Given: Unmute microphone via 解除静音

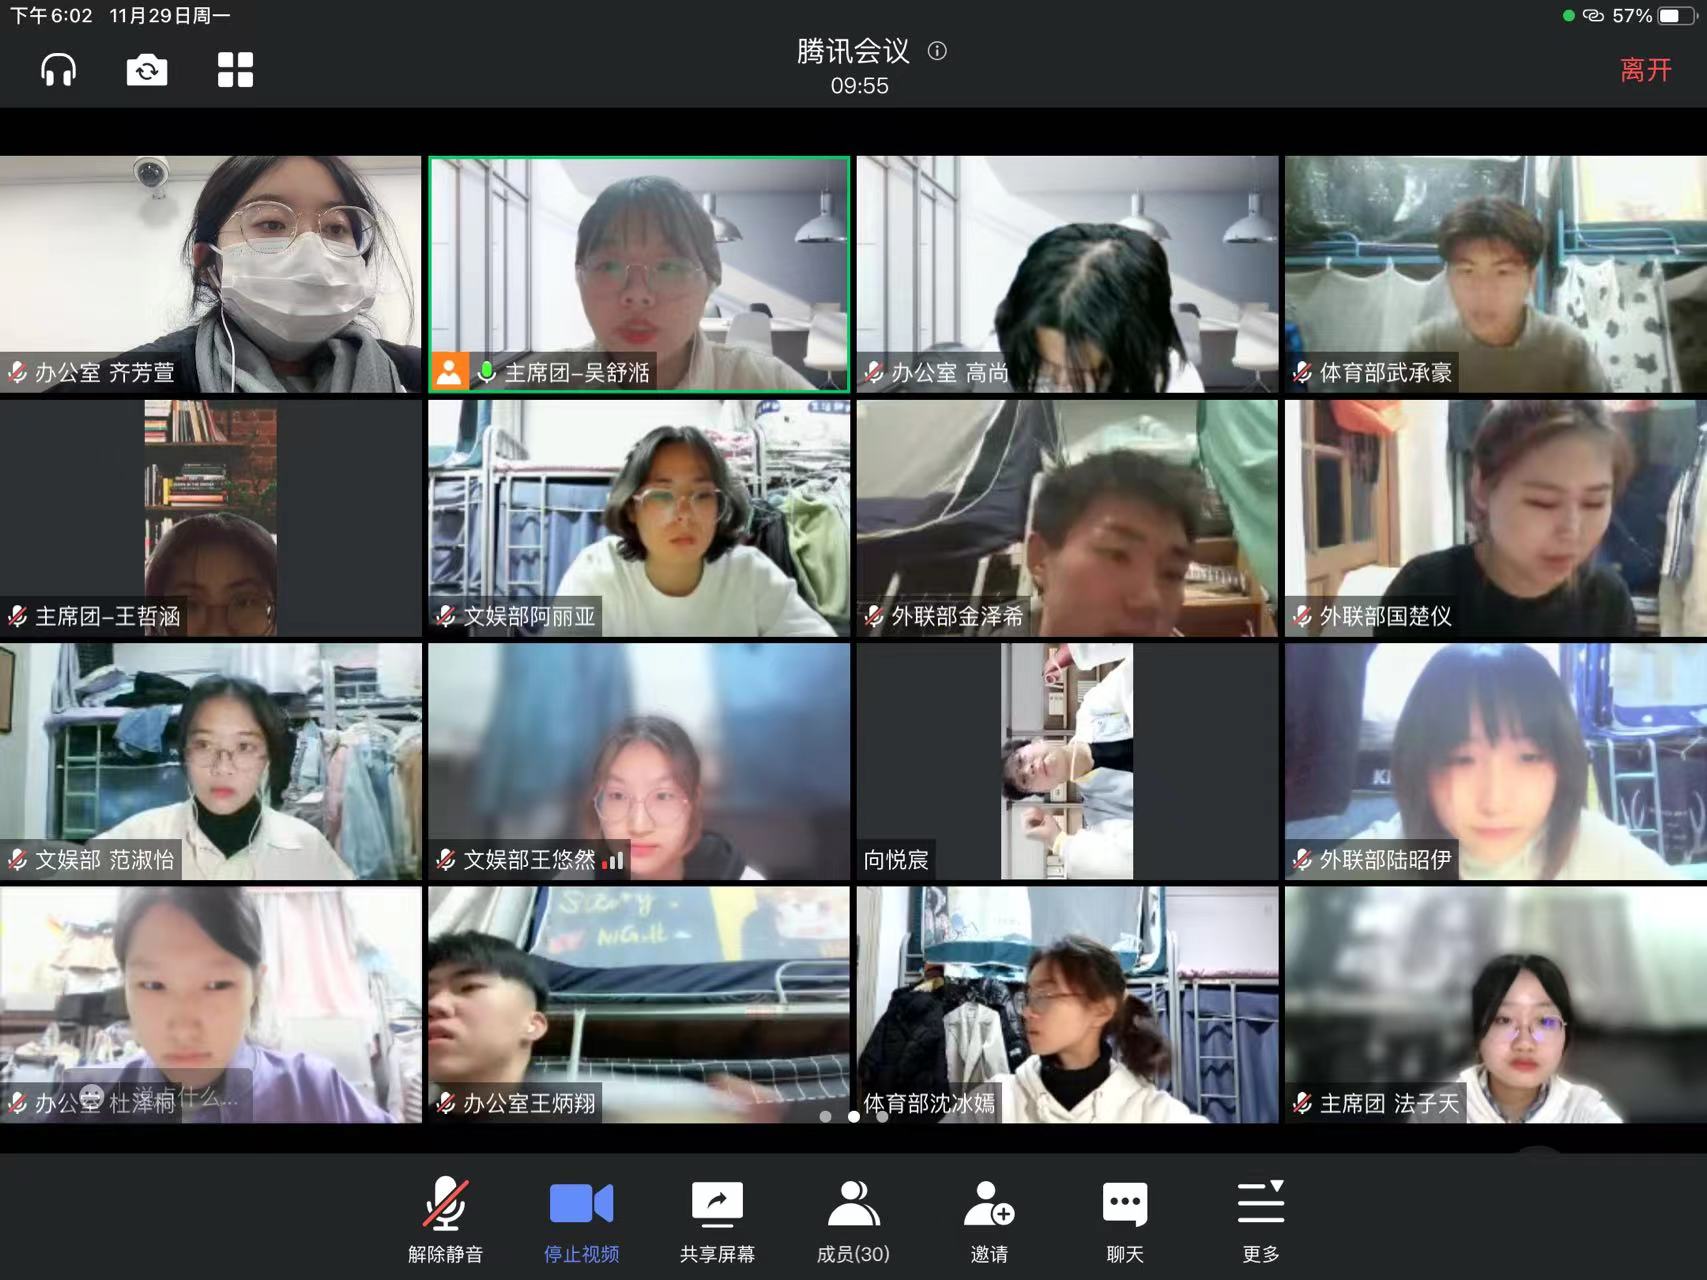Looking at the screenshot, I should pos(445,1220).
